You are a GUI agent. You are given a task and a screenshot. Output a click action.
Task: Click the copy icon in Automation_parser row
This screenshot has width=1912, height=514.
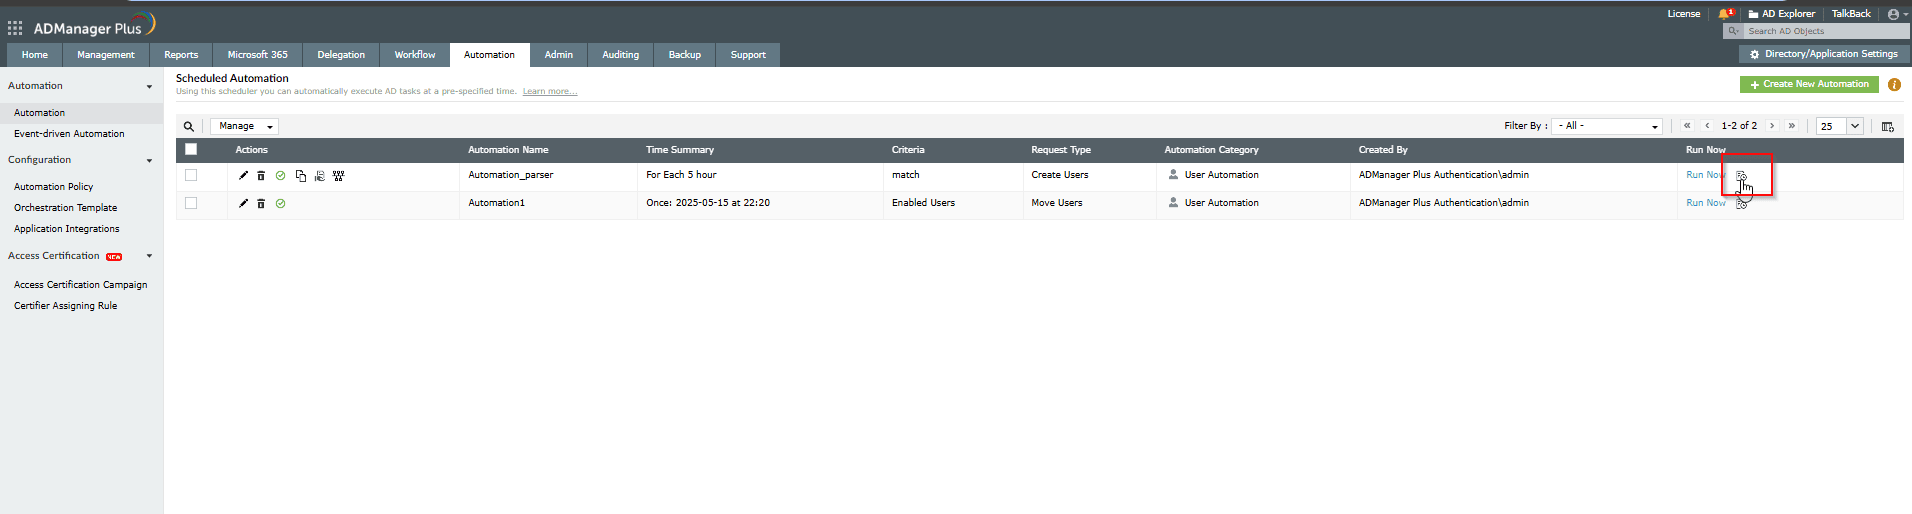pos(300,175)
